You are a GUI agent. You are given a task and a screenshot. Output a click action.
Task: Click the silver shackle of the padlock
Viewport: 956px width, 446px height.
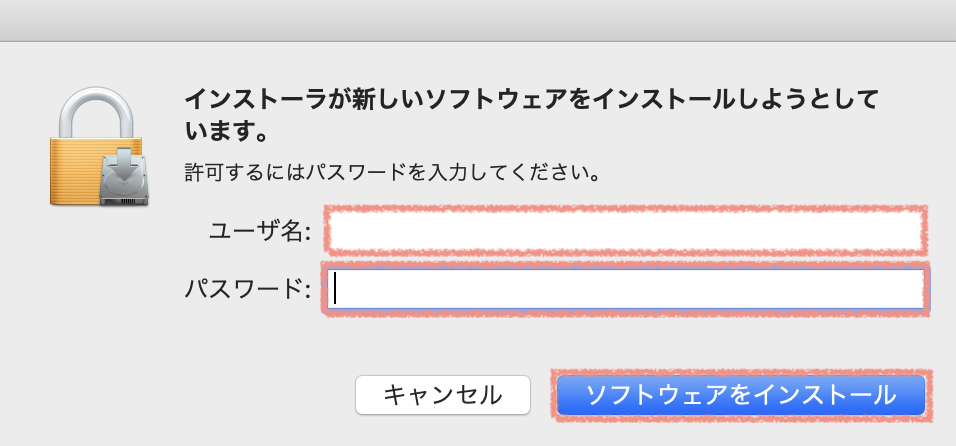tap(96, 113)
